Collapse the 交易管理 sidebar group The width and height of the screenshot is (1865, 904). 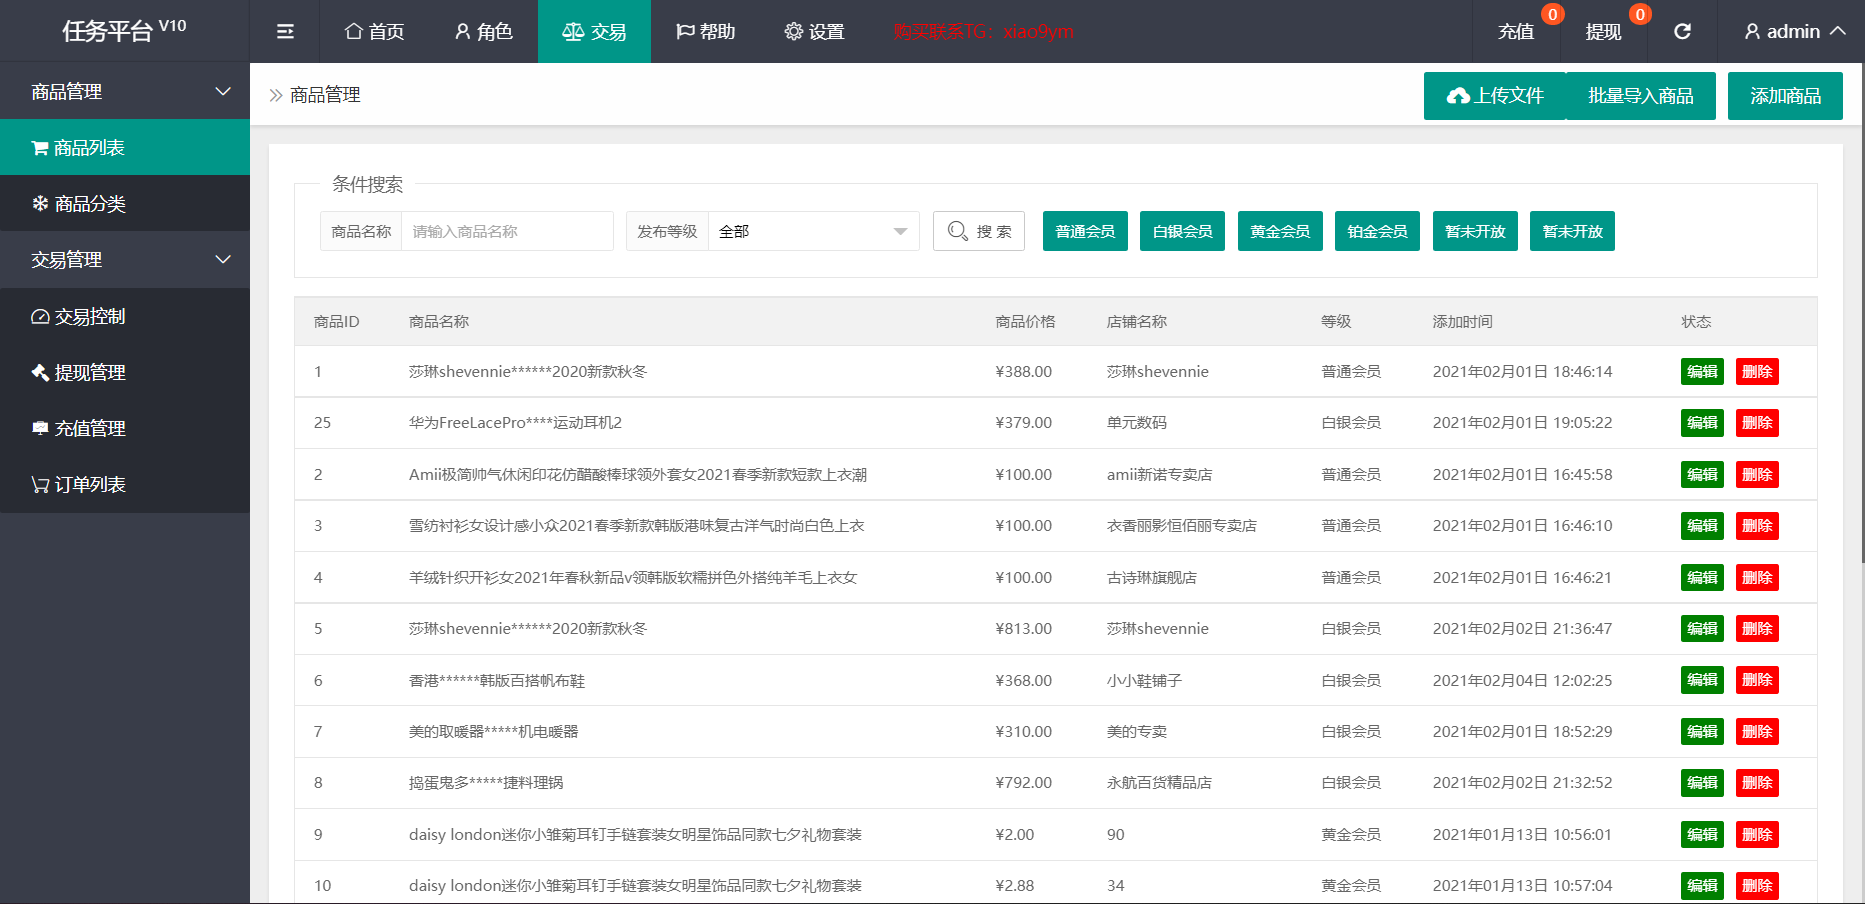click(x=125, y=259)
